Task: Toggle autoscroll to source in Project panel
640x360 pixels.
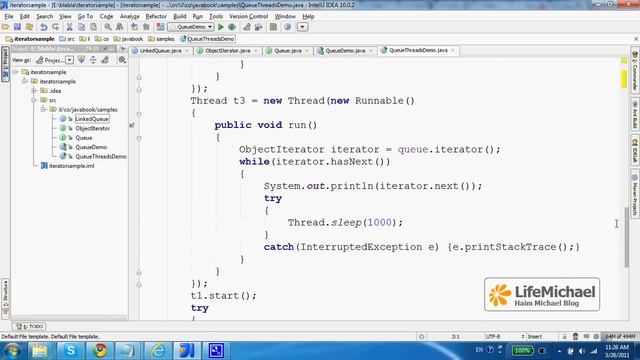Action: tap(81, 60)
